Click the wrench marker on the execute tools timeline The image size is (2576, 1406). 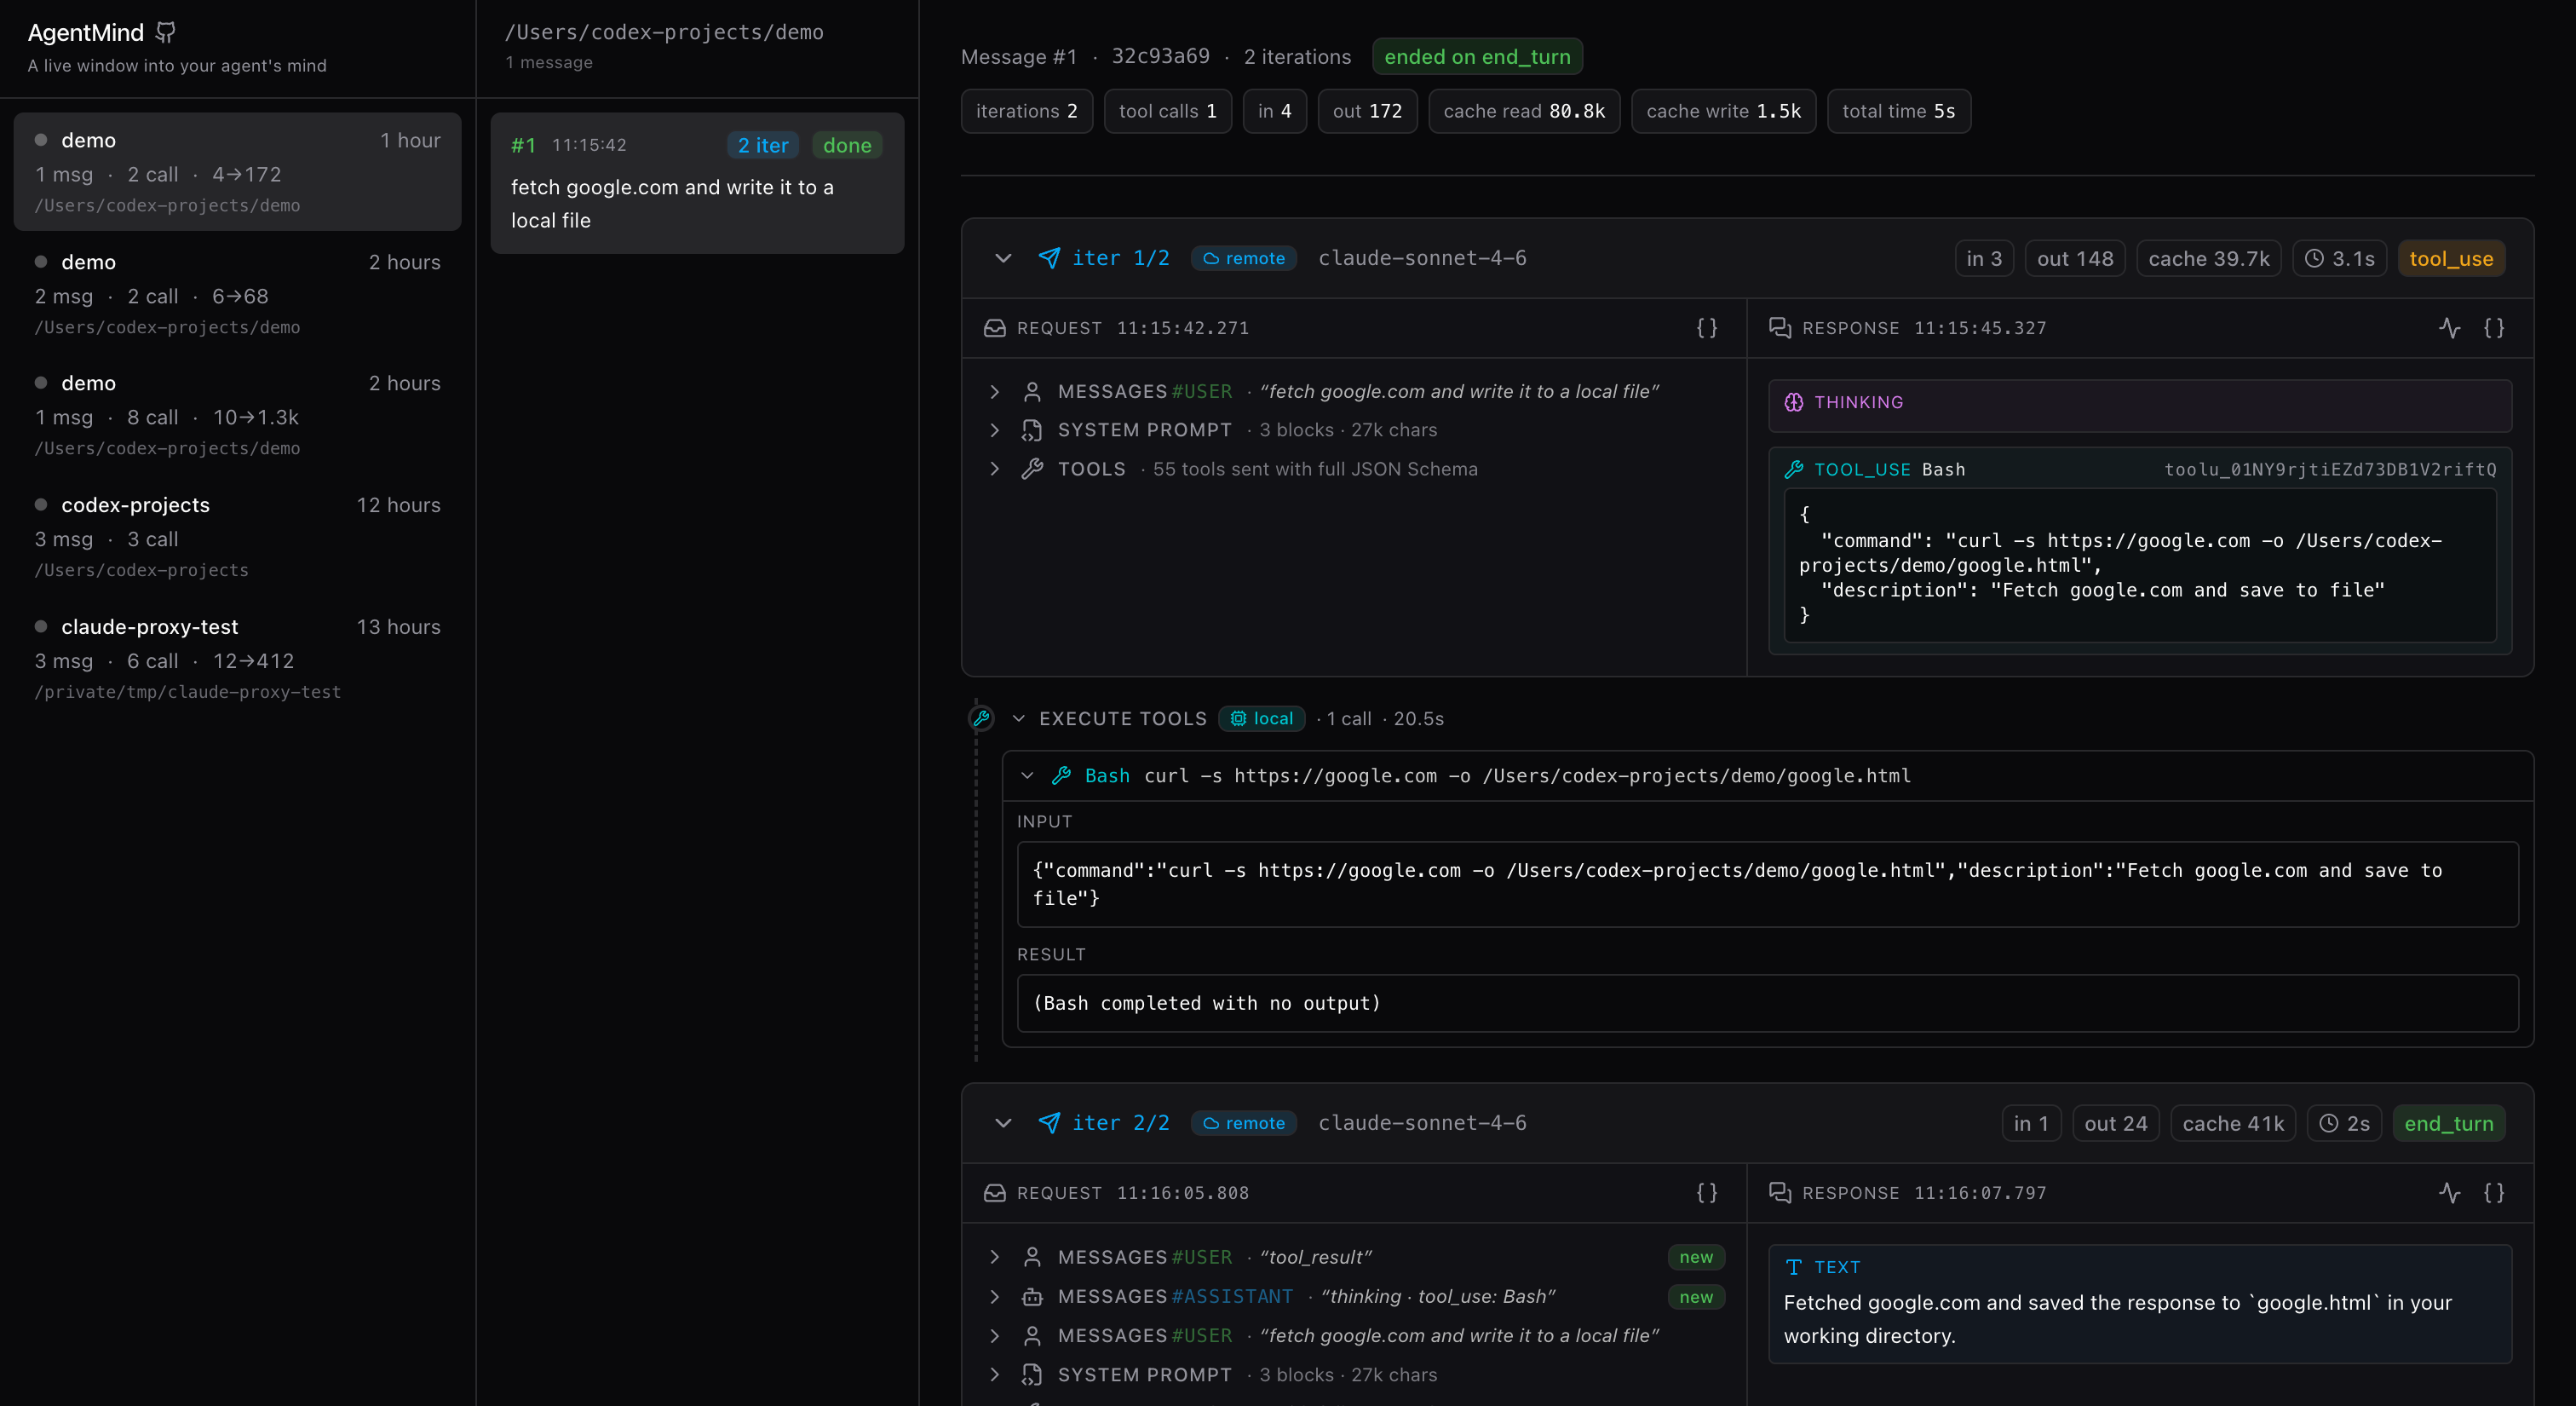pos(981,718)
